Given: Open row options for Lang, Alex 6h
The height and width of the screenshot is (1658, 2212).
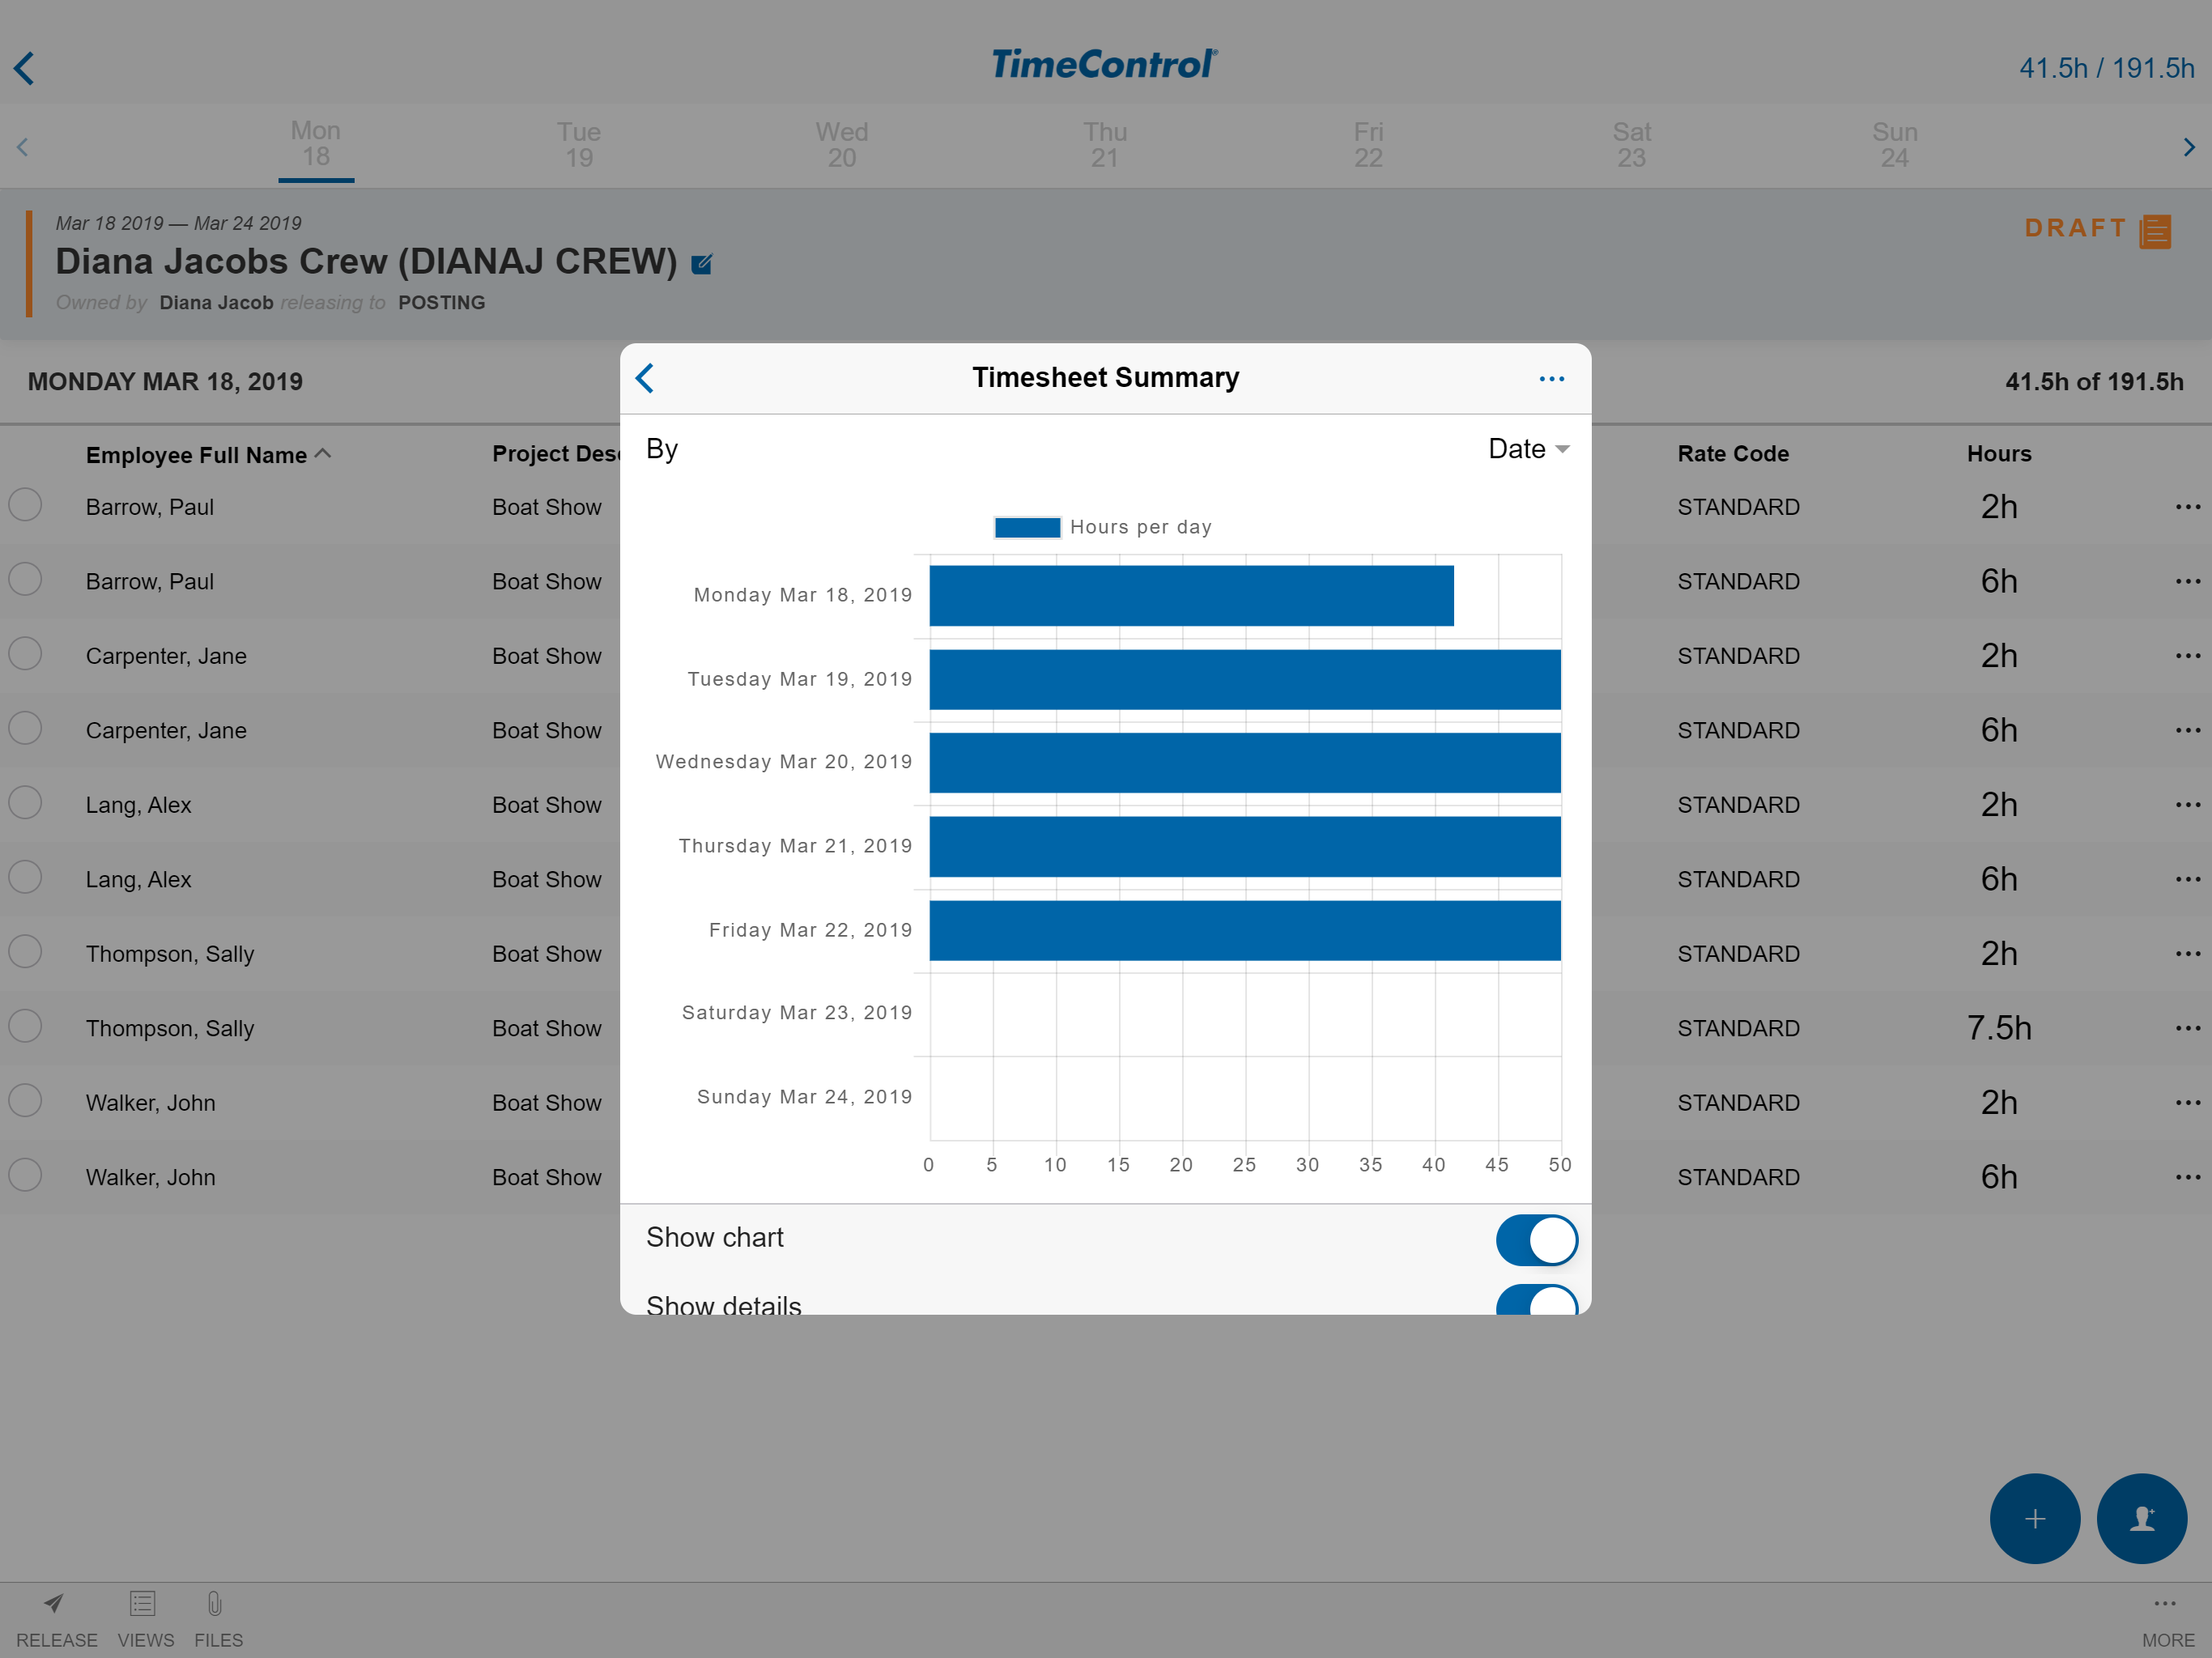Looking at the screenshot, I should pos(2187,879).
